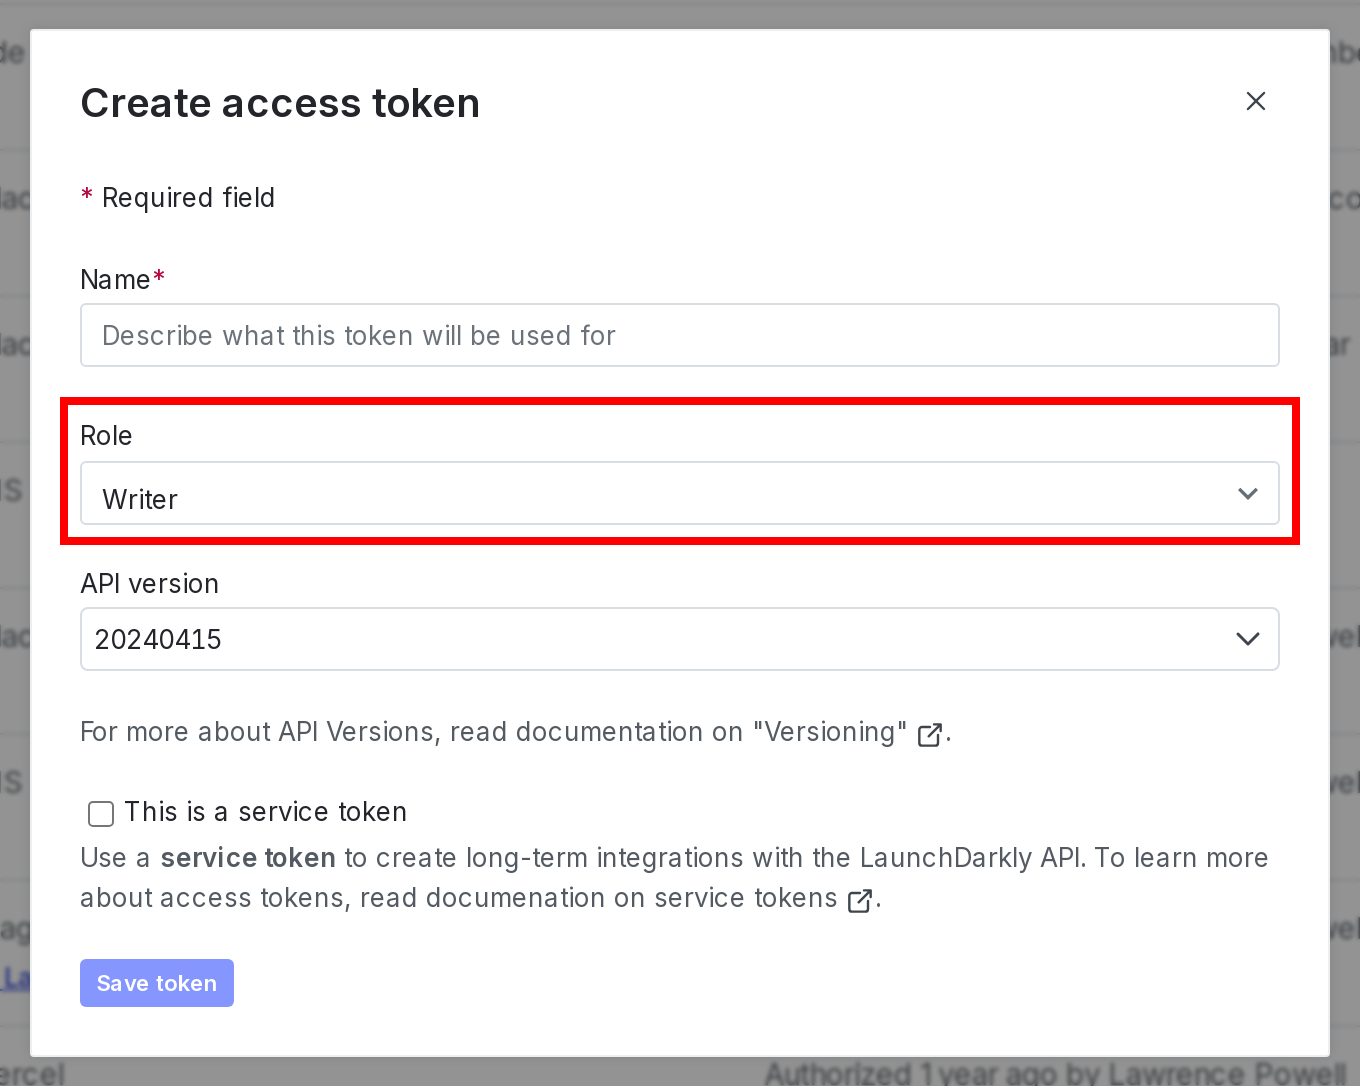The width and height of the screenshot is (1360, 1086).
Task: Open the Role selector showing Writer
Action: (680, 493)
